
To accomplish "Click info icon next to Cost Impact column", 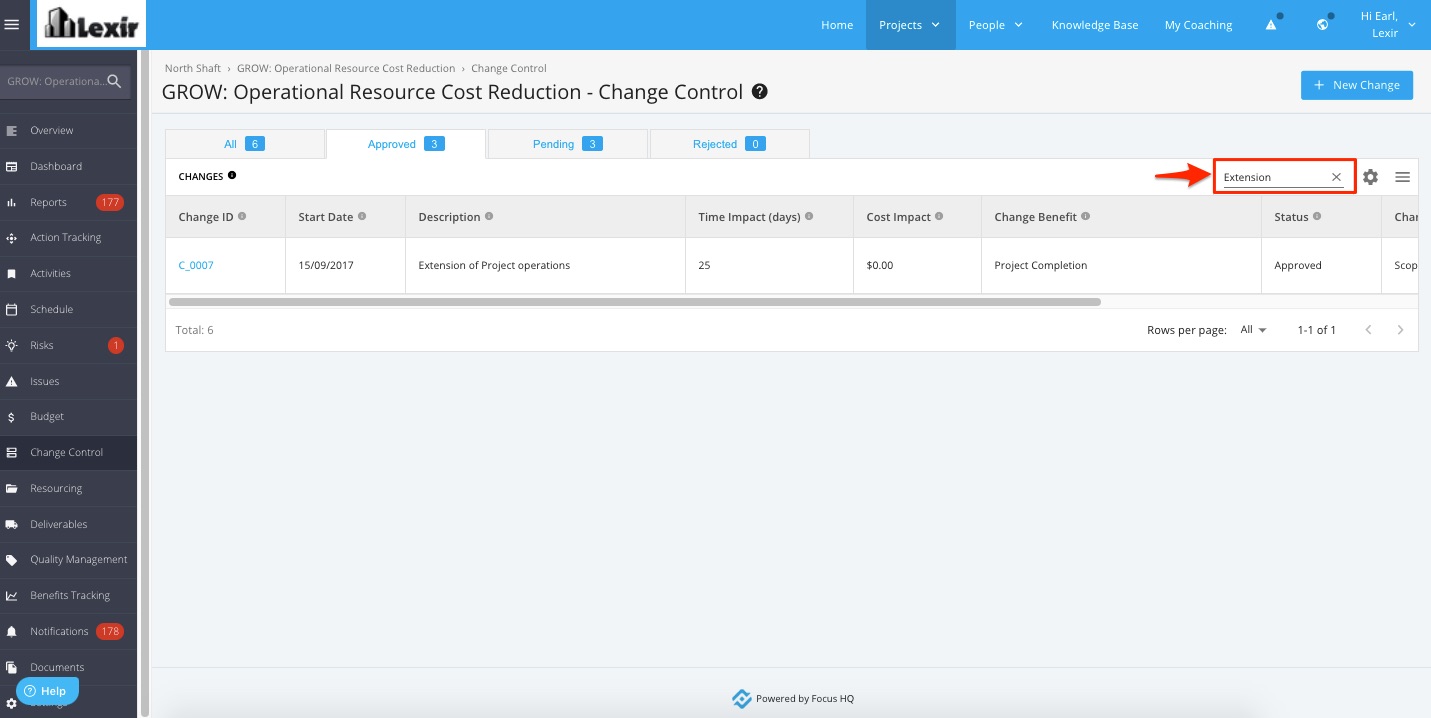I will pyautogui.click(x=939, y=216).
